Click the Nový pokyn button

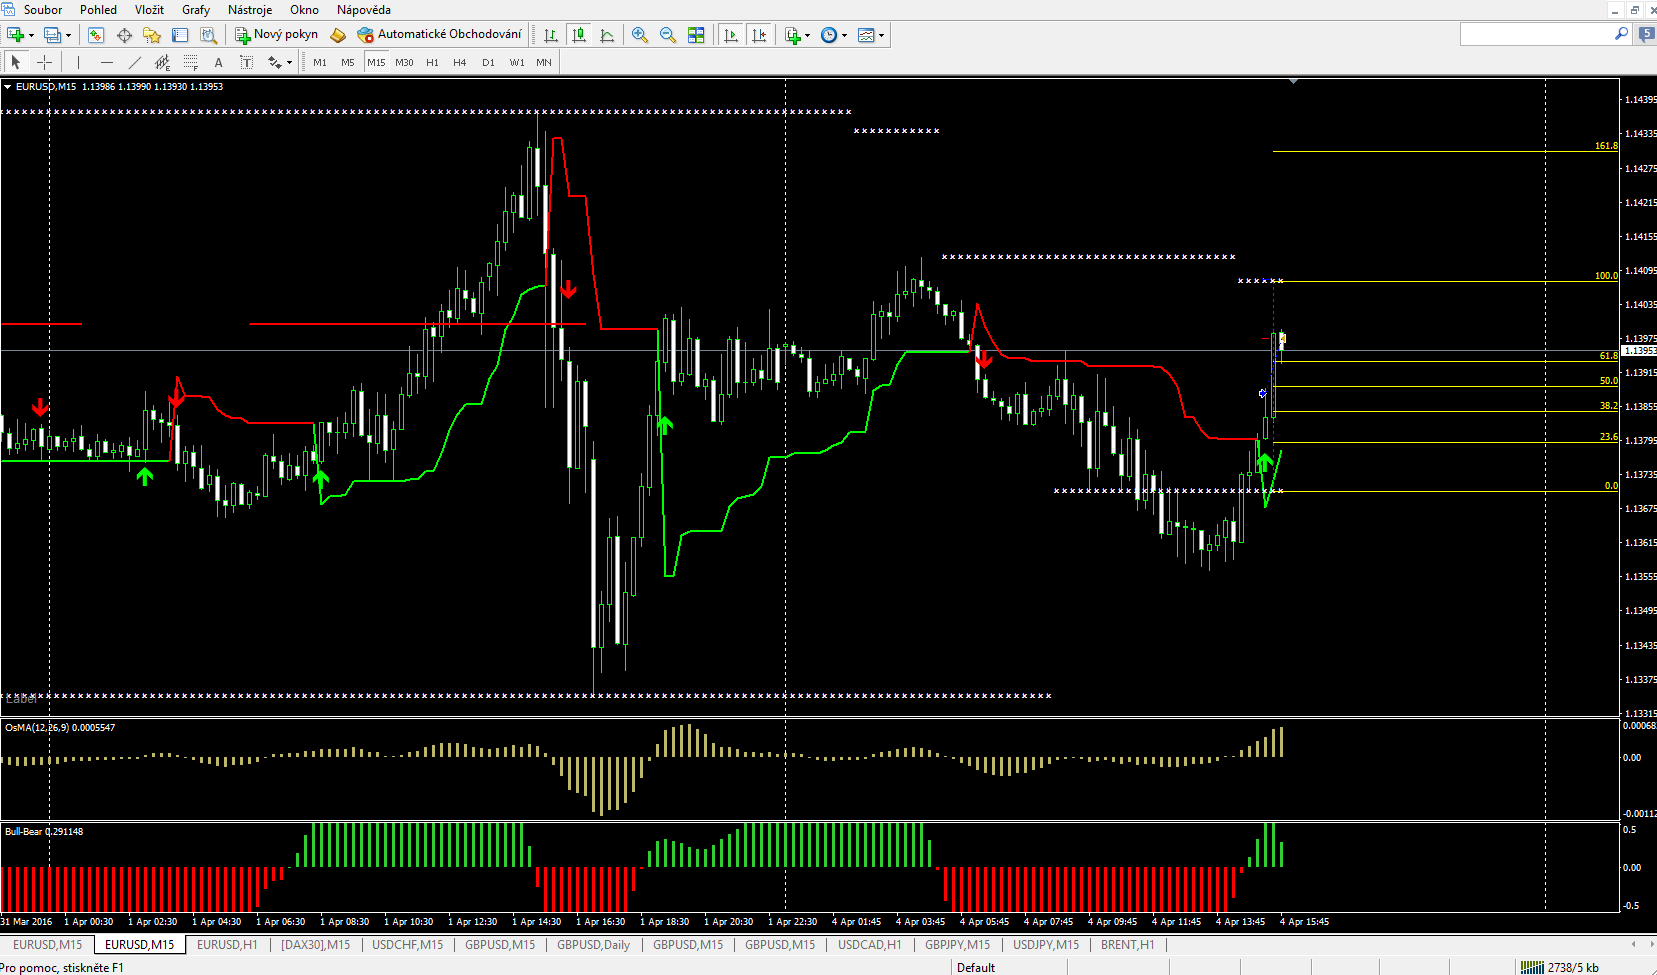pyautogui.click(x=277, y=35)
